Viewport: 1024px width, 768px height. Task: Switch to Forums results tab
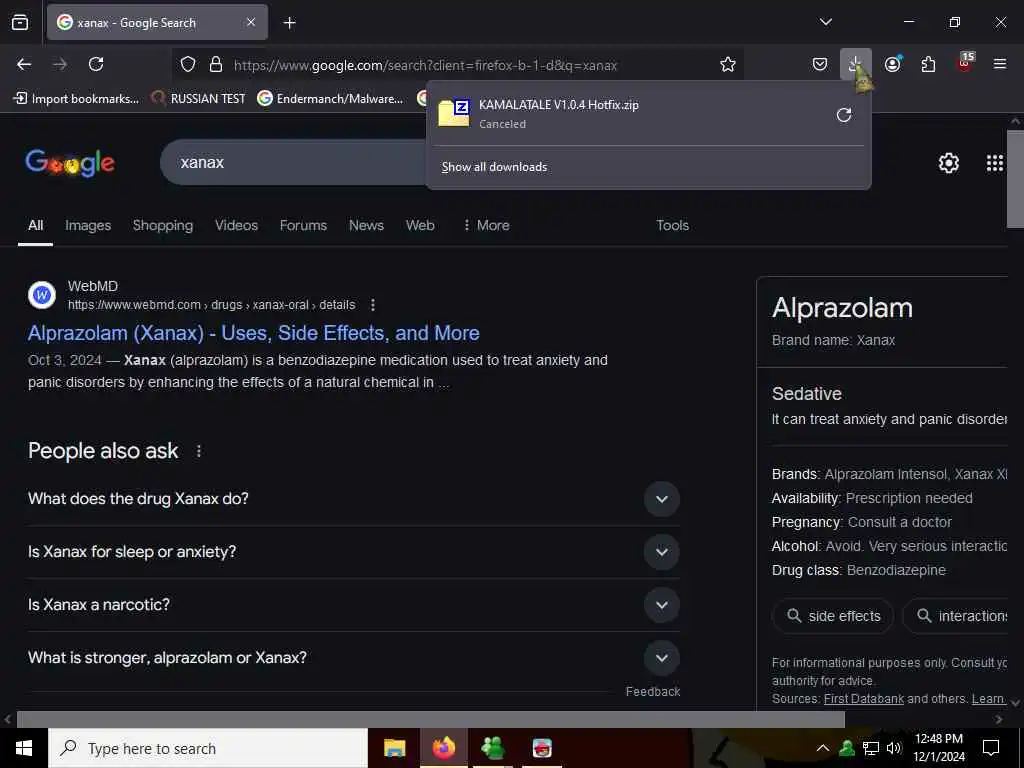click(x=303, y=225)
